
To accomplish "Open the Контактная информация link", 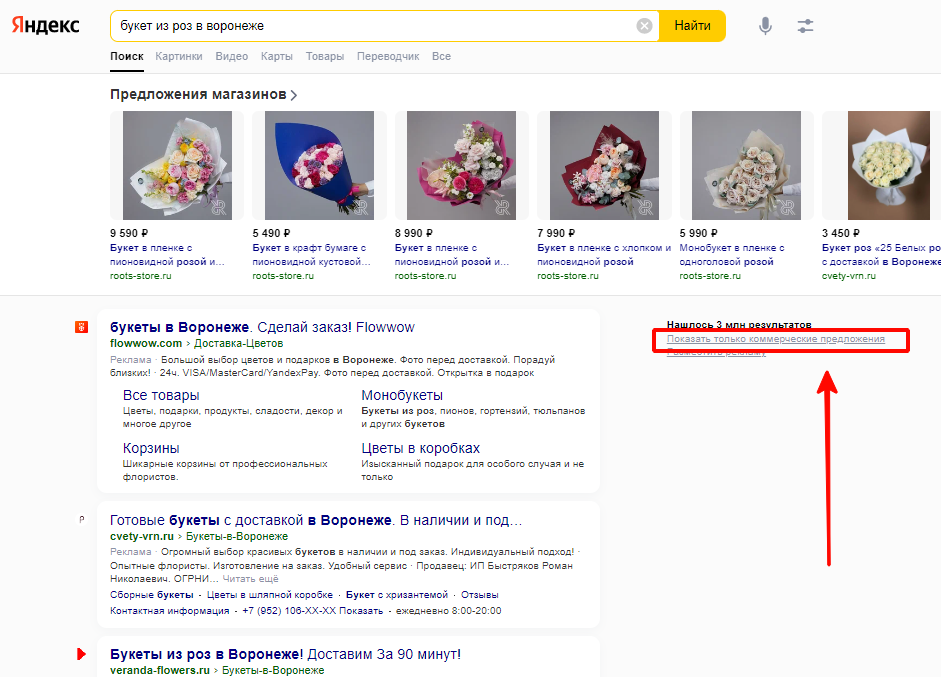I will click(169, 610).
